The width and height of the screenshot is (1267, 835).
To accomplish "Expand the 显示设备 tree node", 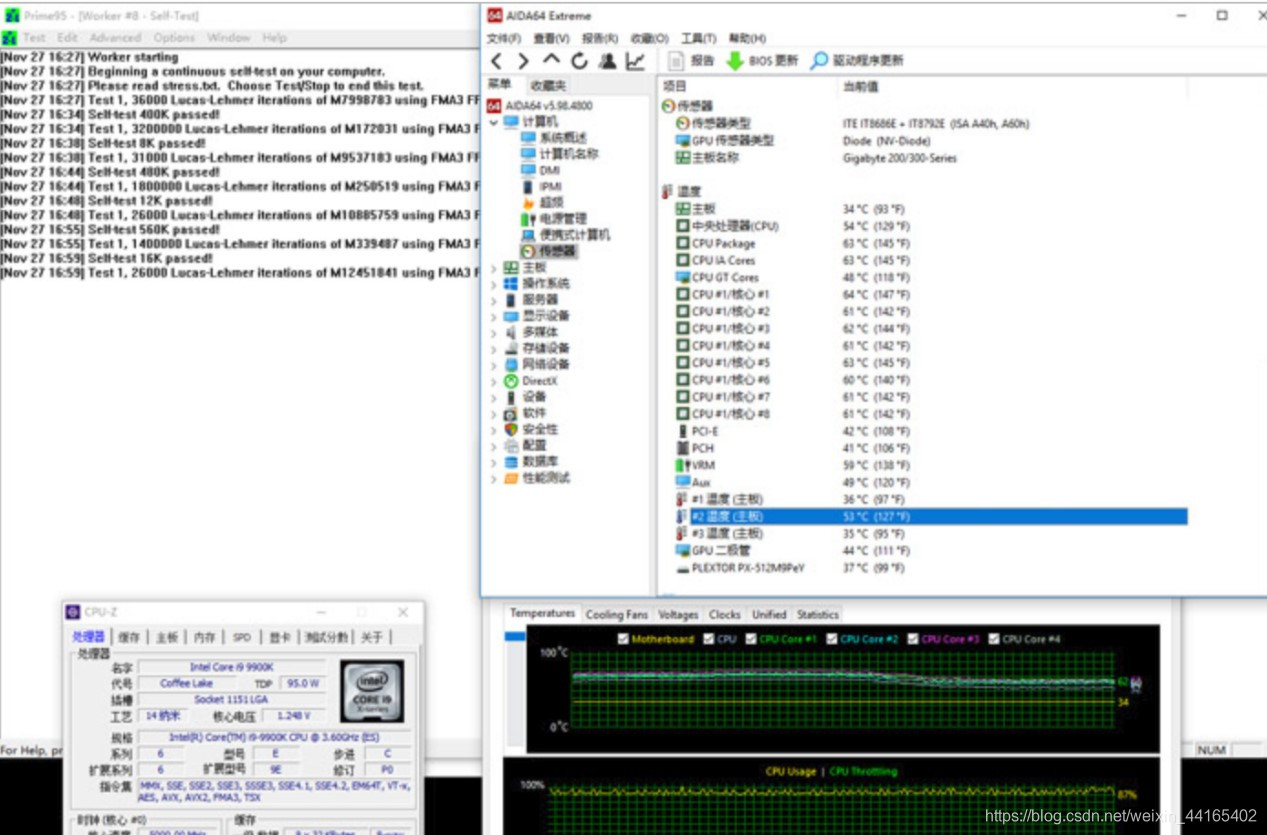I will (x=493, y=316).
